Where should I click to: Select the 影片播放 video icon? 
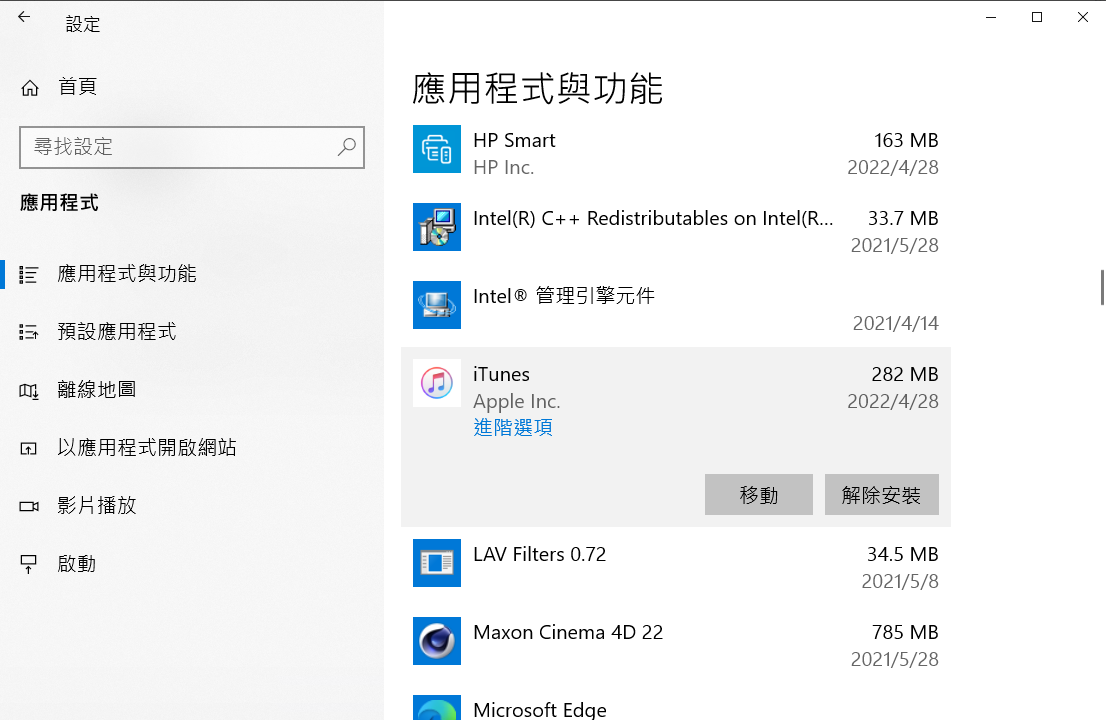[x=28, y=506]
